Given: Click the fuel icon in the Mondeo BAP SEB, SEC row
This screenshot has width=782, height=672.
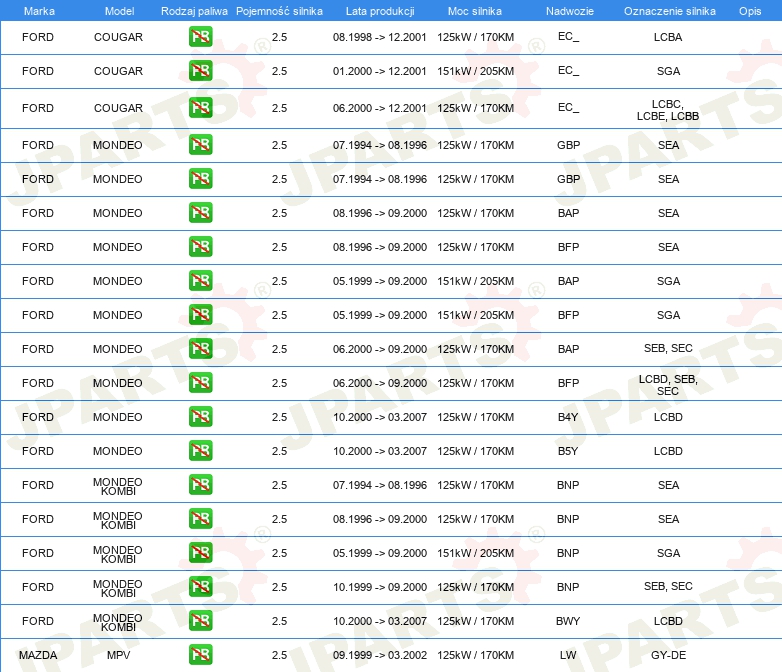Looking at the screenshot, I should coord(200,348).
